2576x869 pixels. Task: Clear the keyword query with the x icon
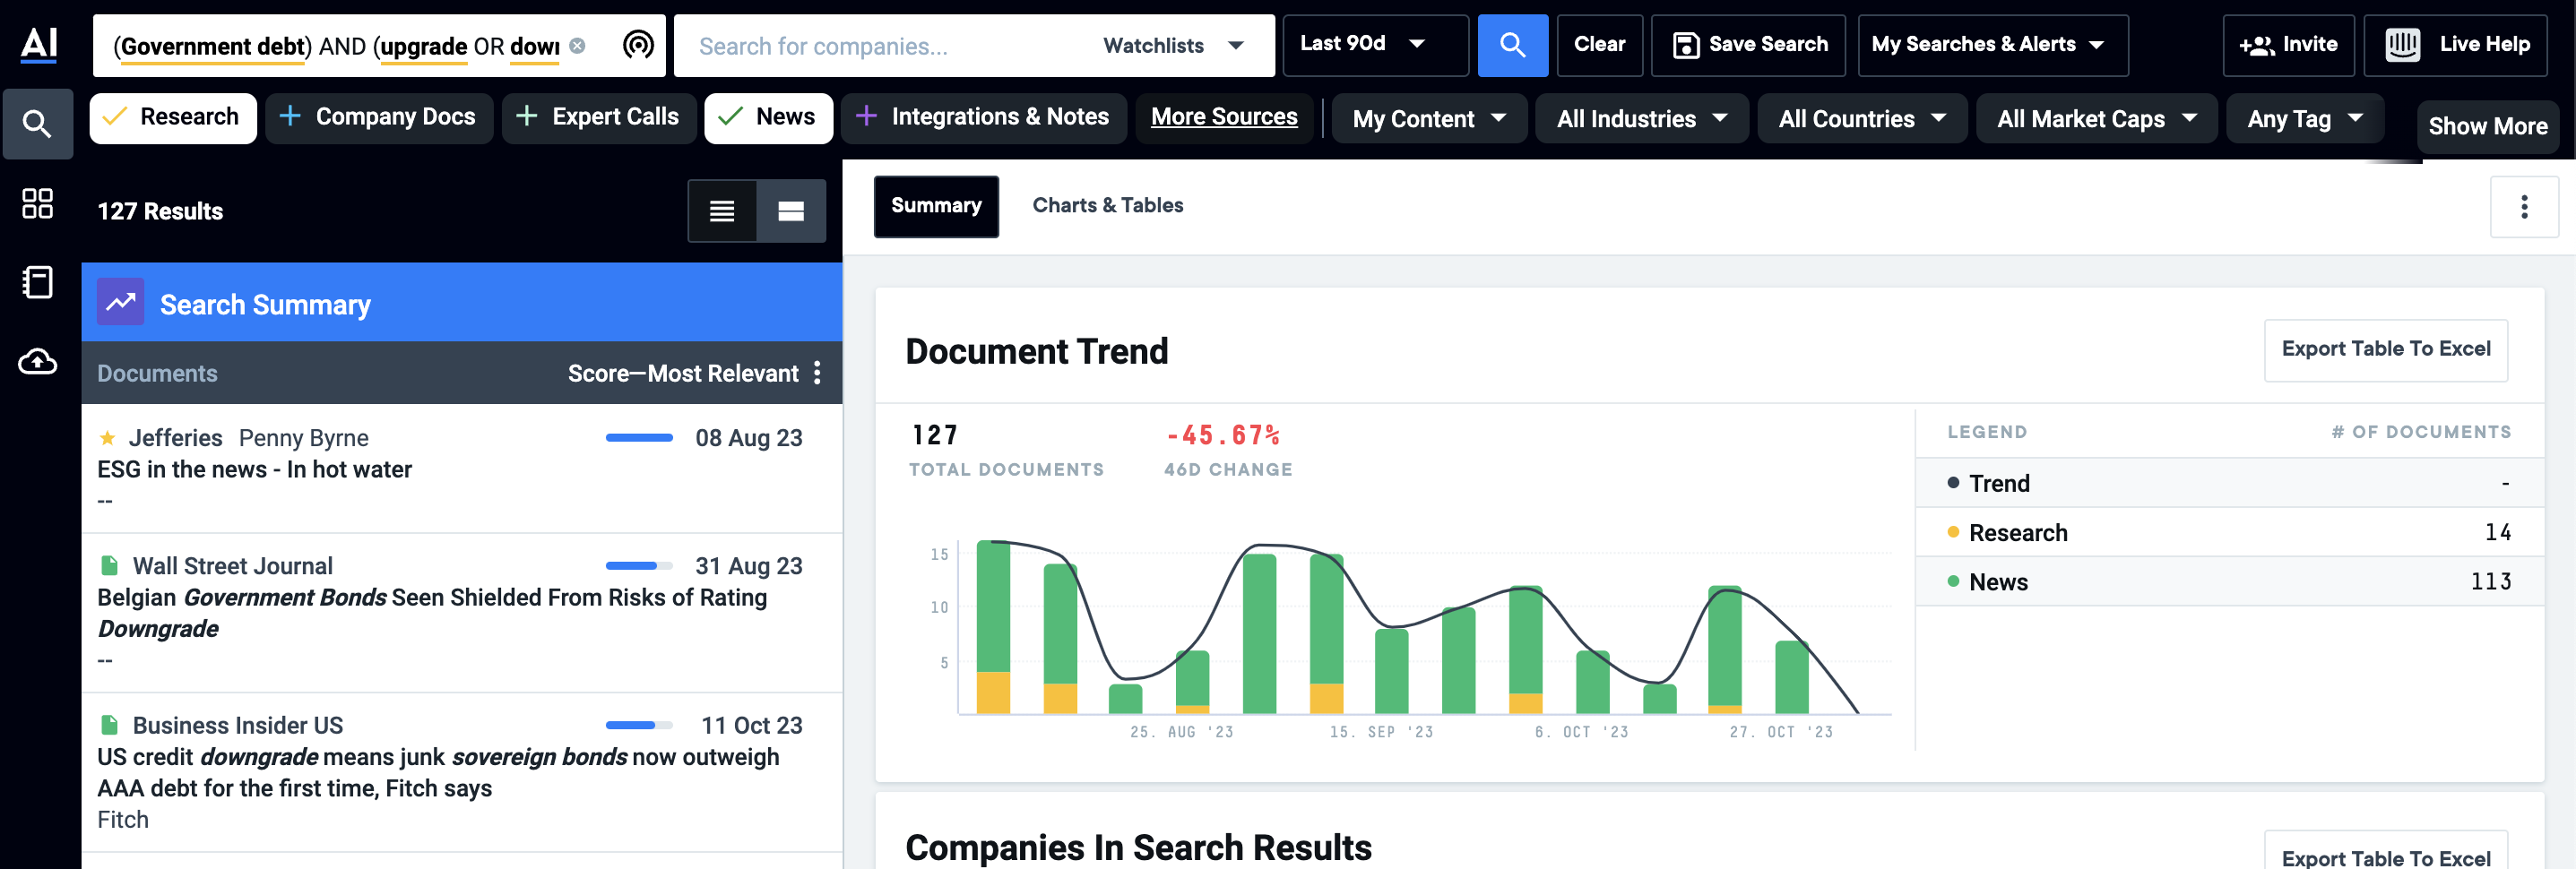577,46
